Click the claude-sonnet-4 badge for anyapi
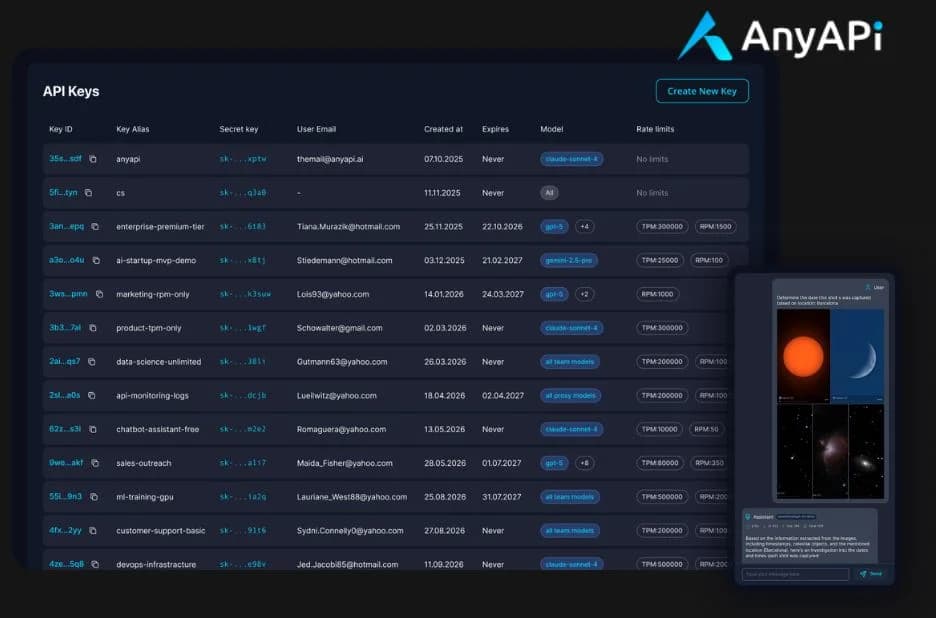Viewport: 936px width, 618px height. click(x=571, y=159)
